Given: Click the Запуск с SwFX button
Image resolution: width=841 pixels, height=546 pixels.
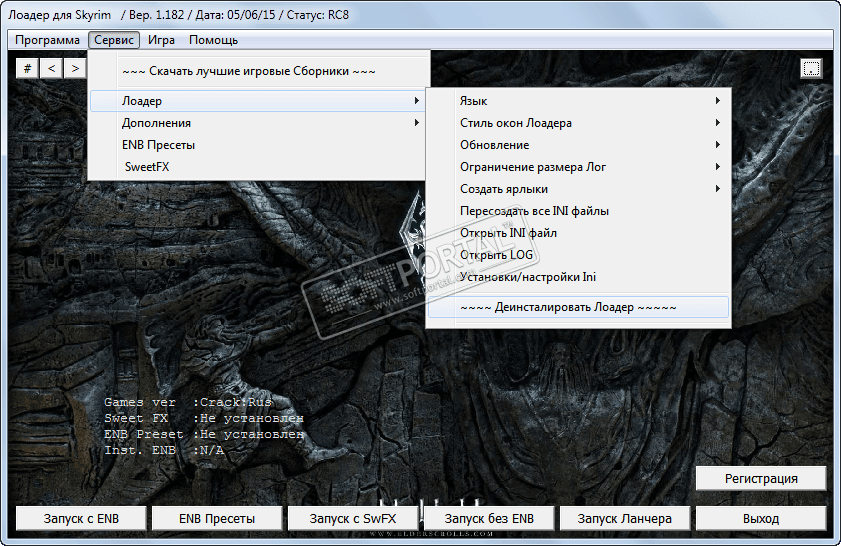Looking at the screenshot, I should (352, 519).
